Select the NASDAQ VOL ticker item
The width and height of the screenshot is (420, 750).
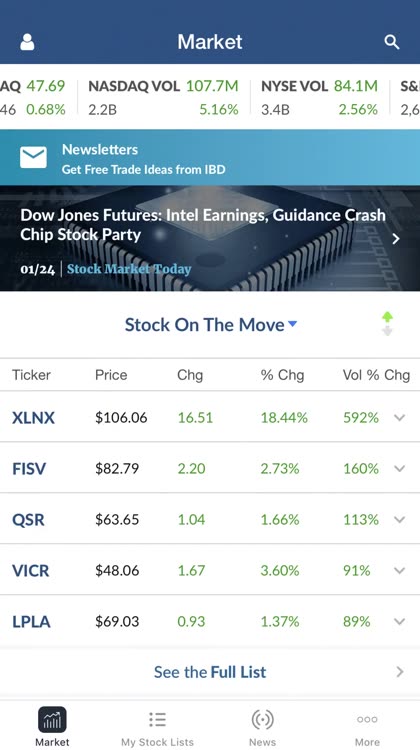[163, 98]
